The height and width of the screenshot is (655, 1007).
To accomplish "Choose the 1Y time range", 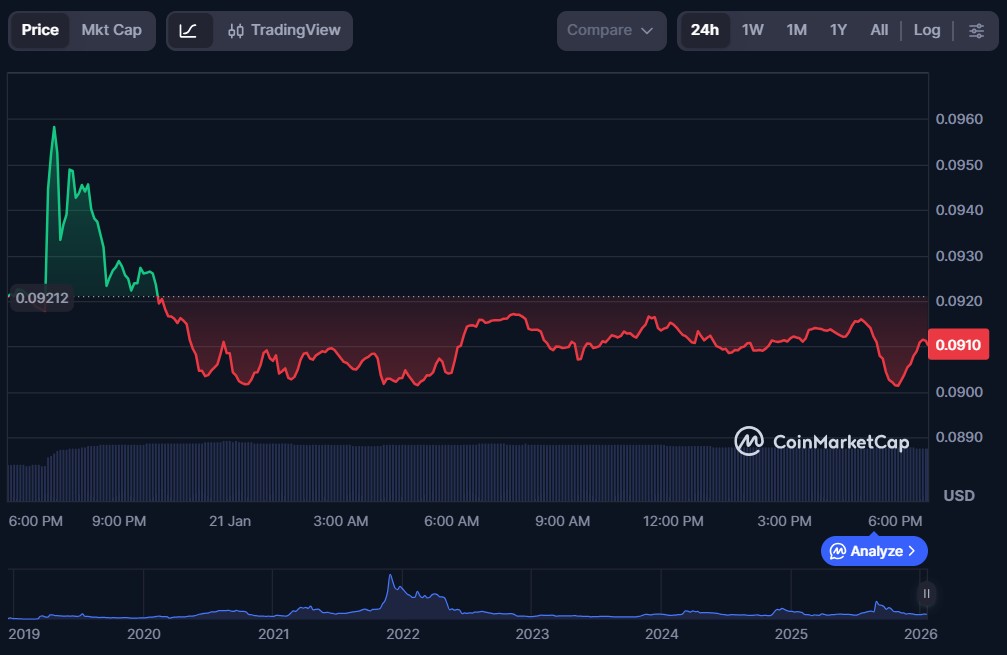I will 838,30.
